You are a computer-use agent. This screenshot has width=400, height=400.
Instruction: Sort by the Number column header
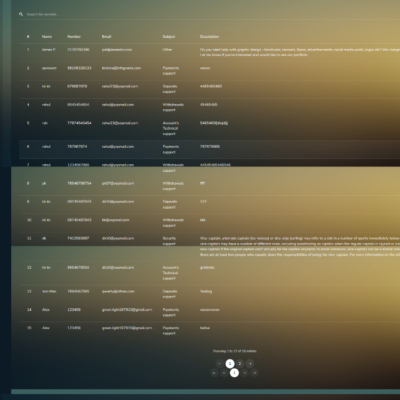(74, 37)
